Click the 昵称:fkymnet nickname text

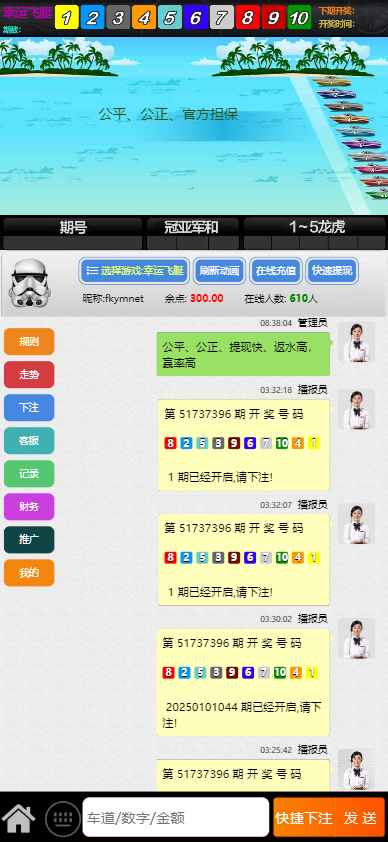pos(113,299)
